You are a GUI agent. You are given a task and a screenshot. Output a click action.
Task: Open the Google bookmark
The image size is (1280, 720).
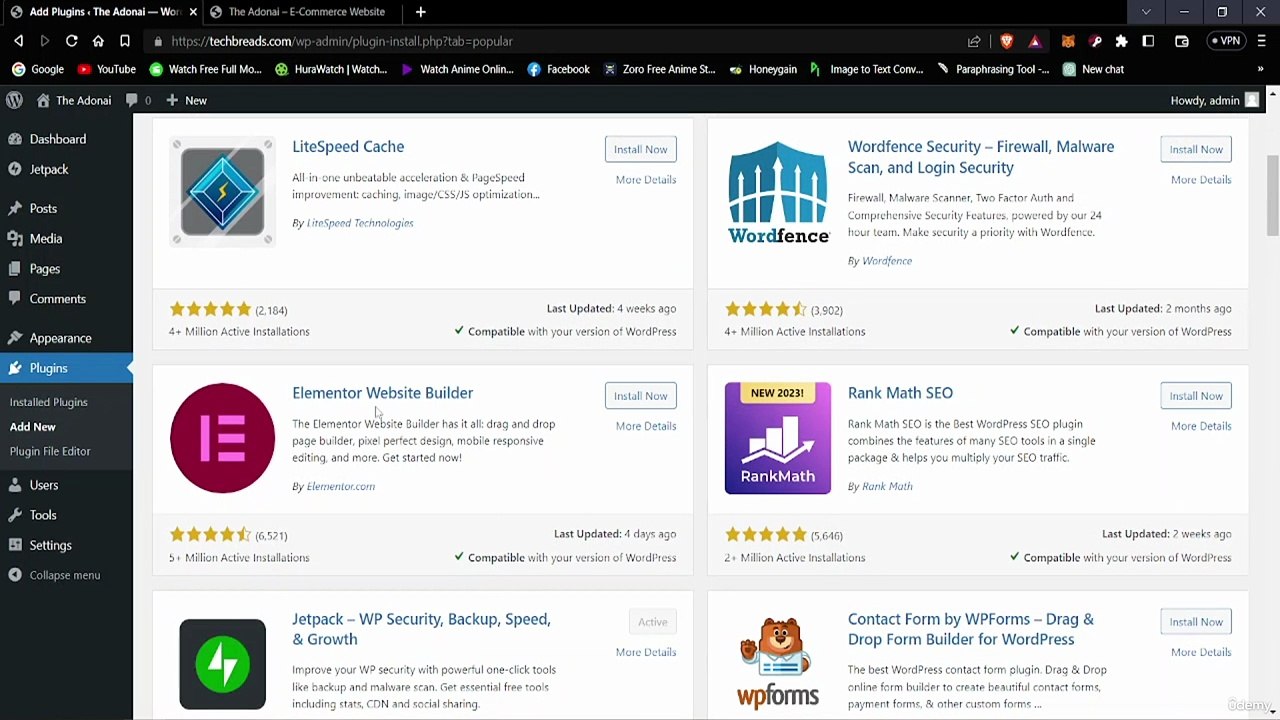tap(38, 69)
